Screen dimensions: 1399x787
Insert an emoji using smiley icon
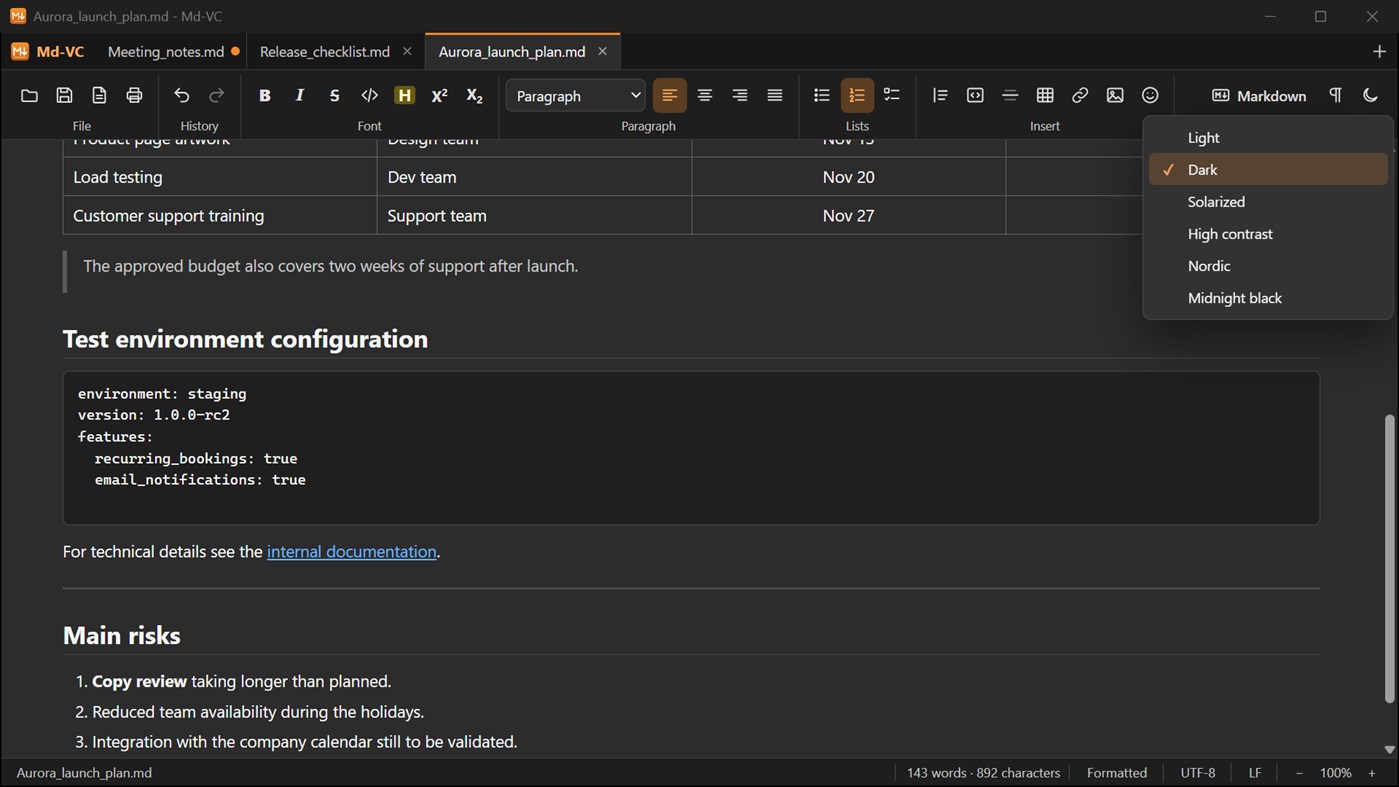tap(1150, 95)
